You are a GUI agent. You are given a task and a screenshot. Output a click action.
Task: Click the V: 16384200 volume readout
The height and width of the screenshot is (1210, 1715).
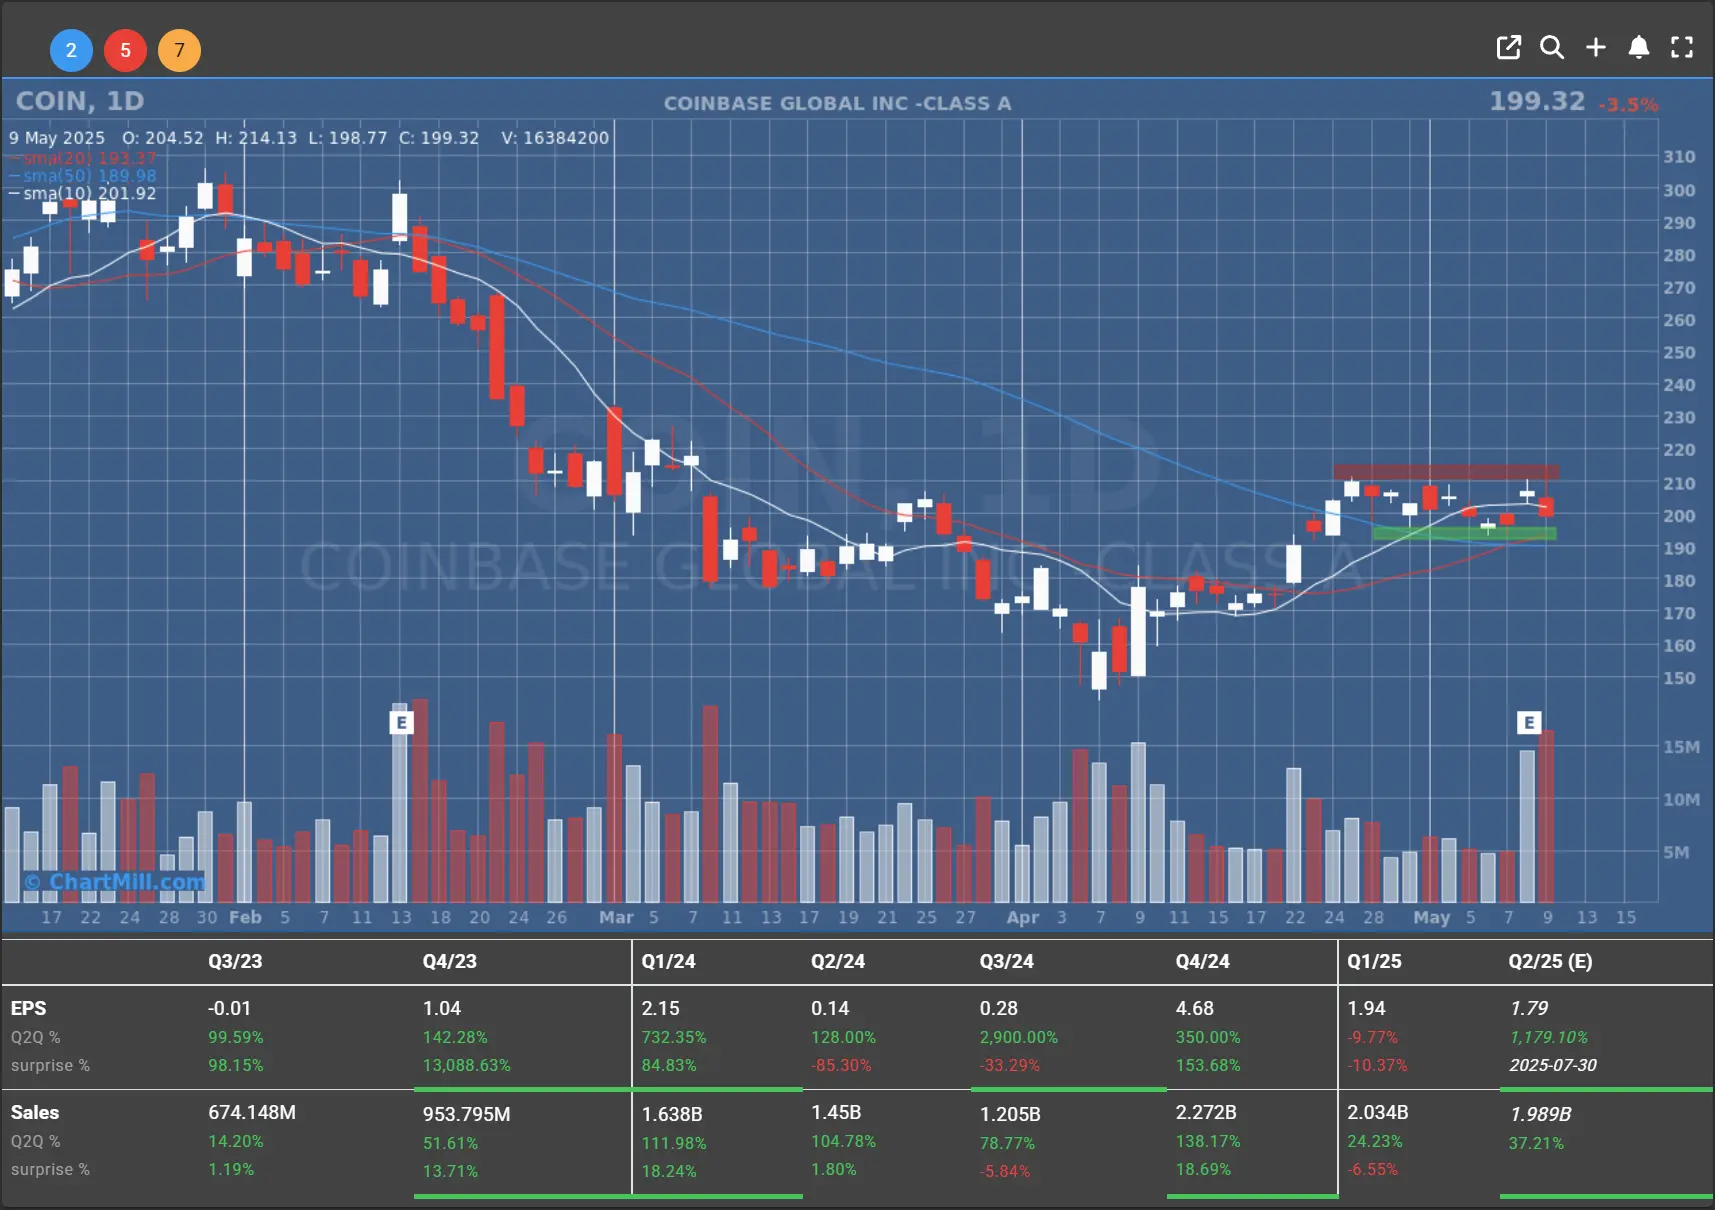coord(555,138)
